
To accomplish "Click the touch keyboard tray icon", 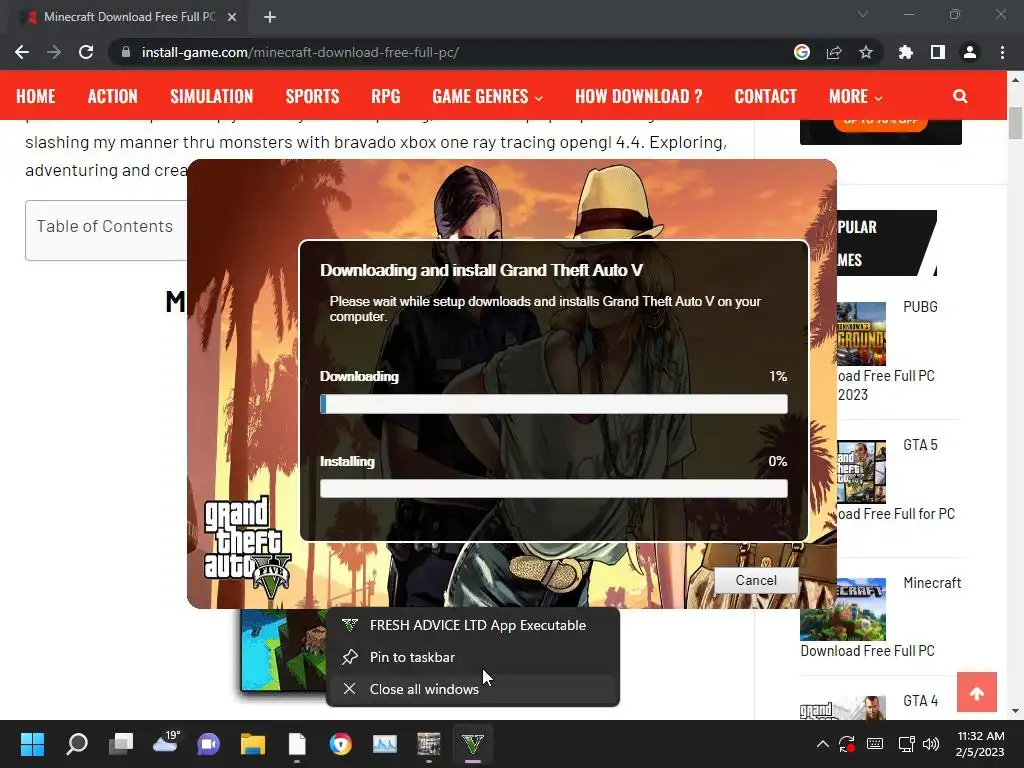I will (x=875, y=744).
